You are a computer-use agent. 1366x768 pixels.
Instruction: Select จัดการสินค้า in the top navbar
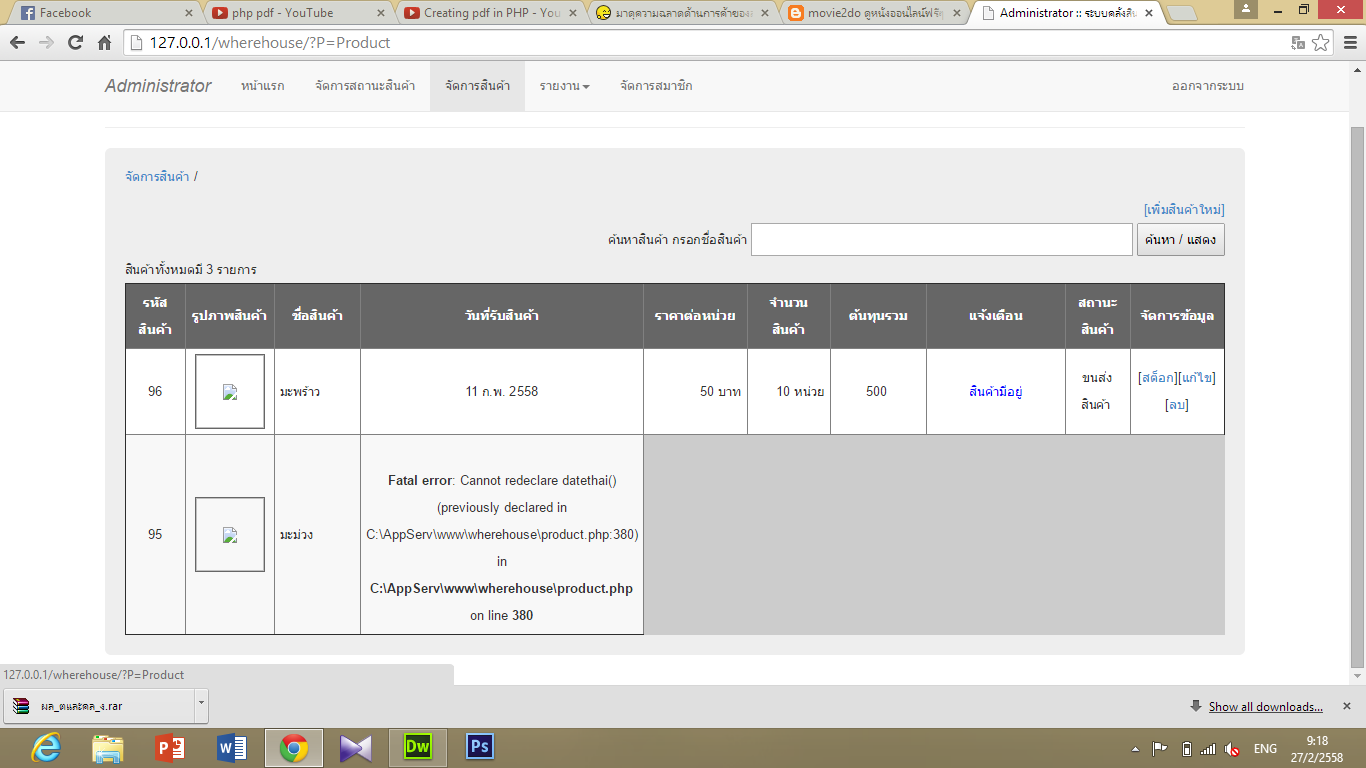point(478,86)
